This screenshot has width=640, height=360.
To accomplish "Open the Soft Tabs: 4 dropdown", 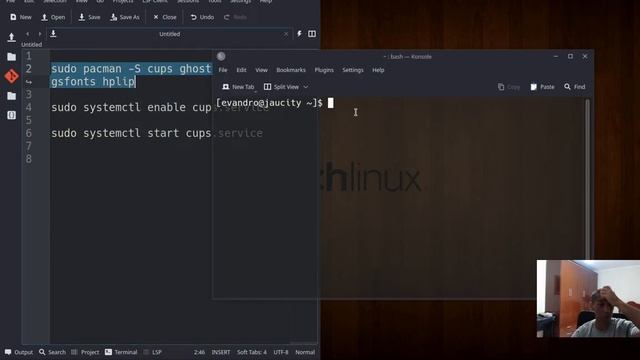I will [x=252, y=352].
